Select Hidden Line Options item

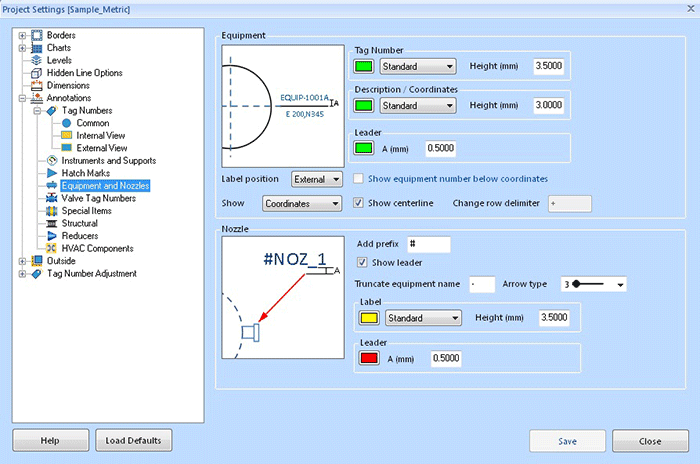point(84,73)
